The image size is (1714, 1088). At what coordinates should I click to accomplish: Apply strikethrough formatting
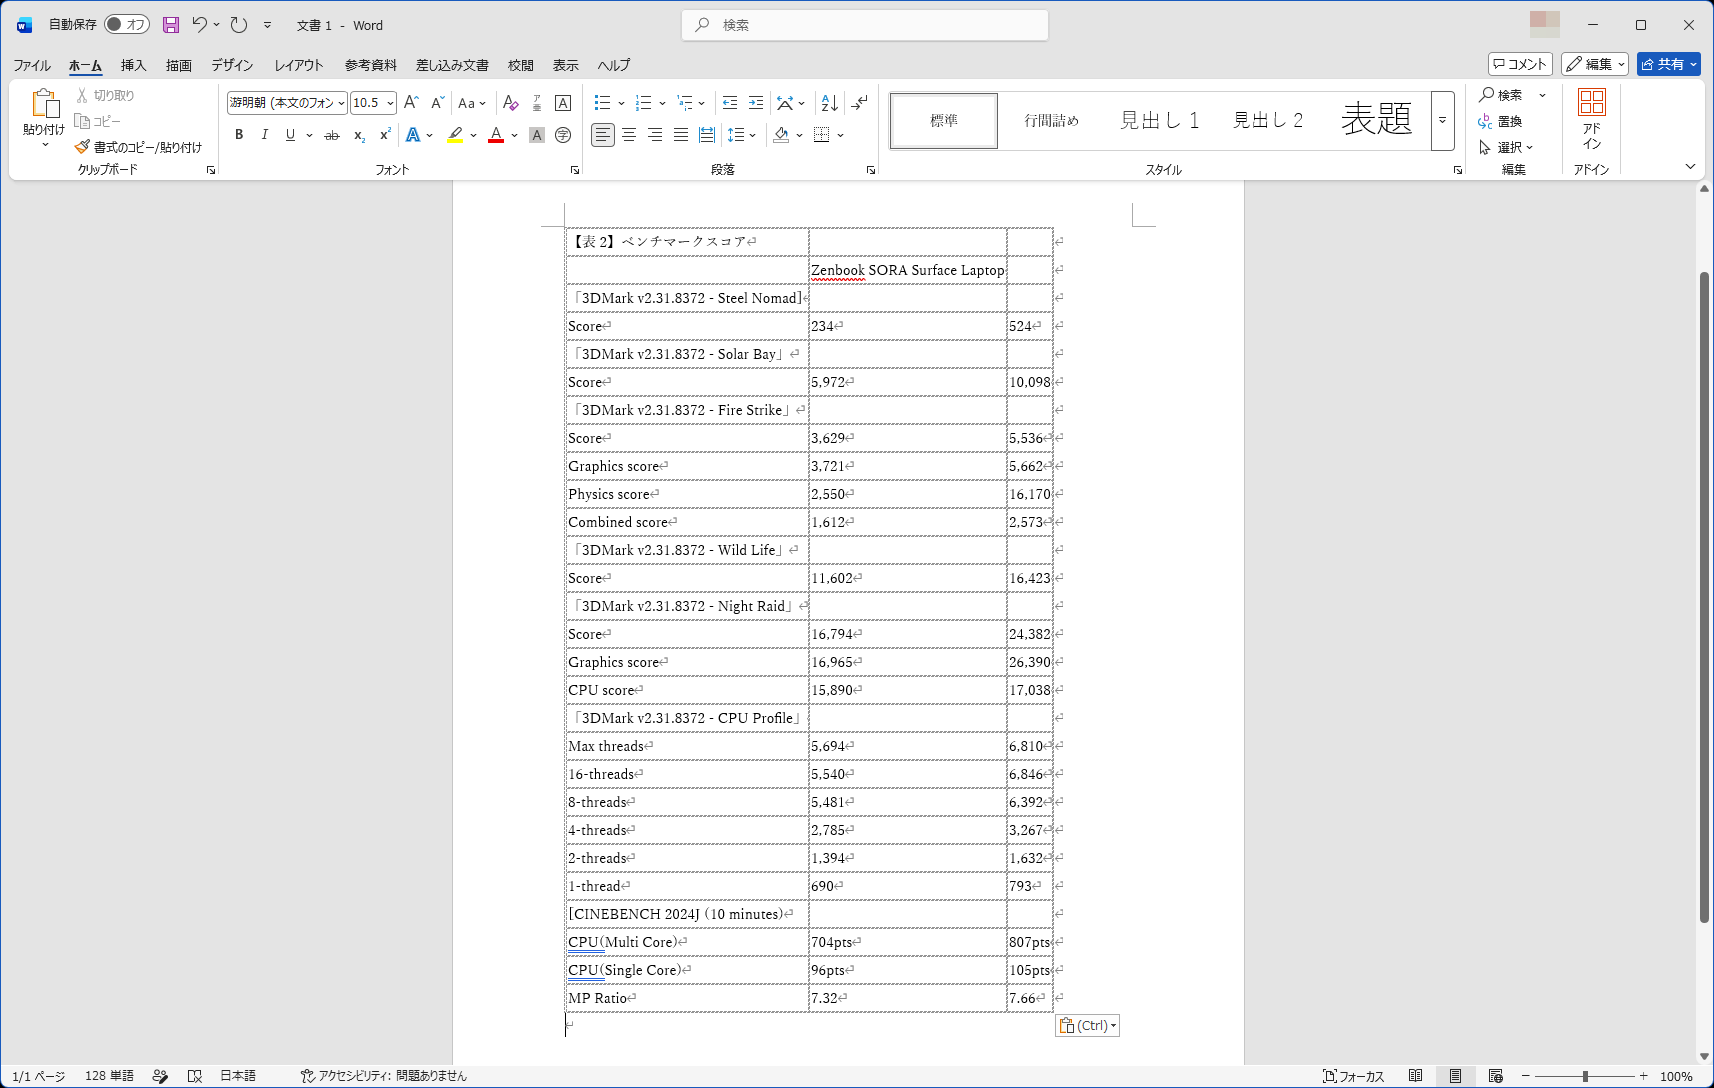coord(332,135)
